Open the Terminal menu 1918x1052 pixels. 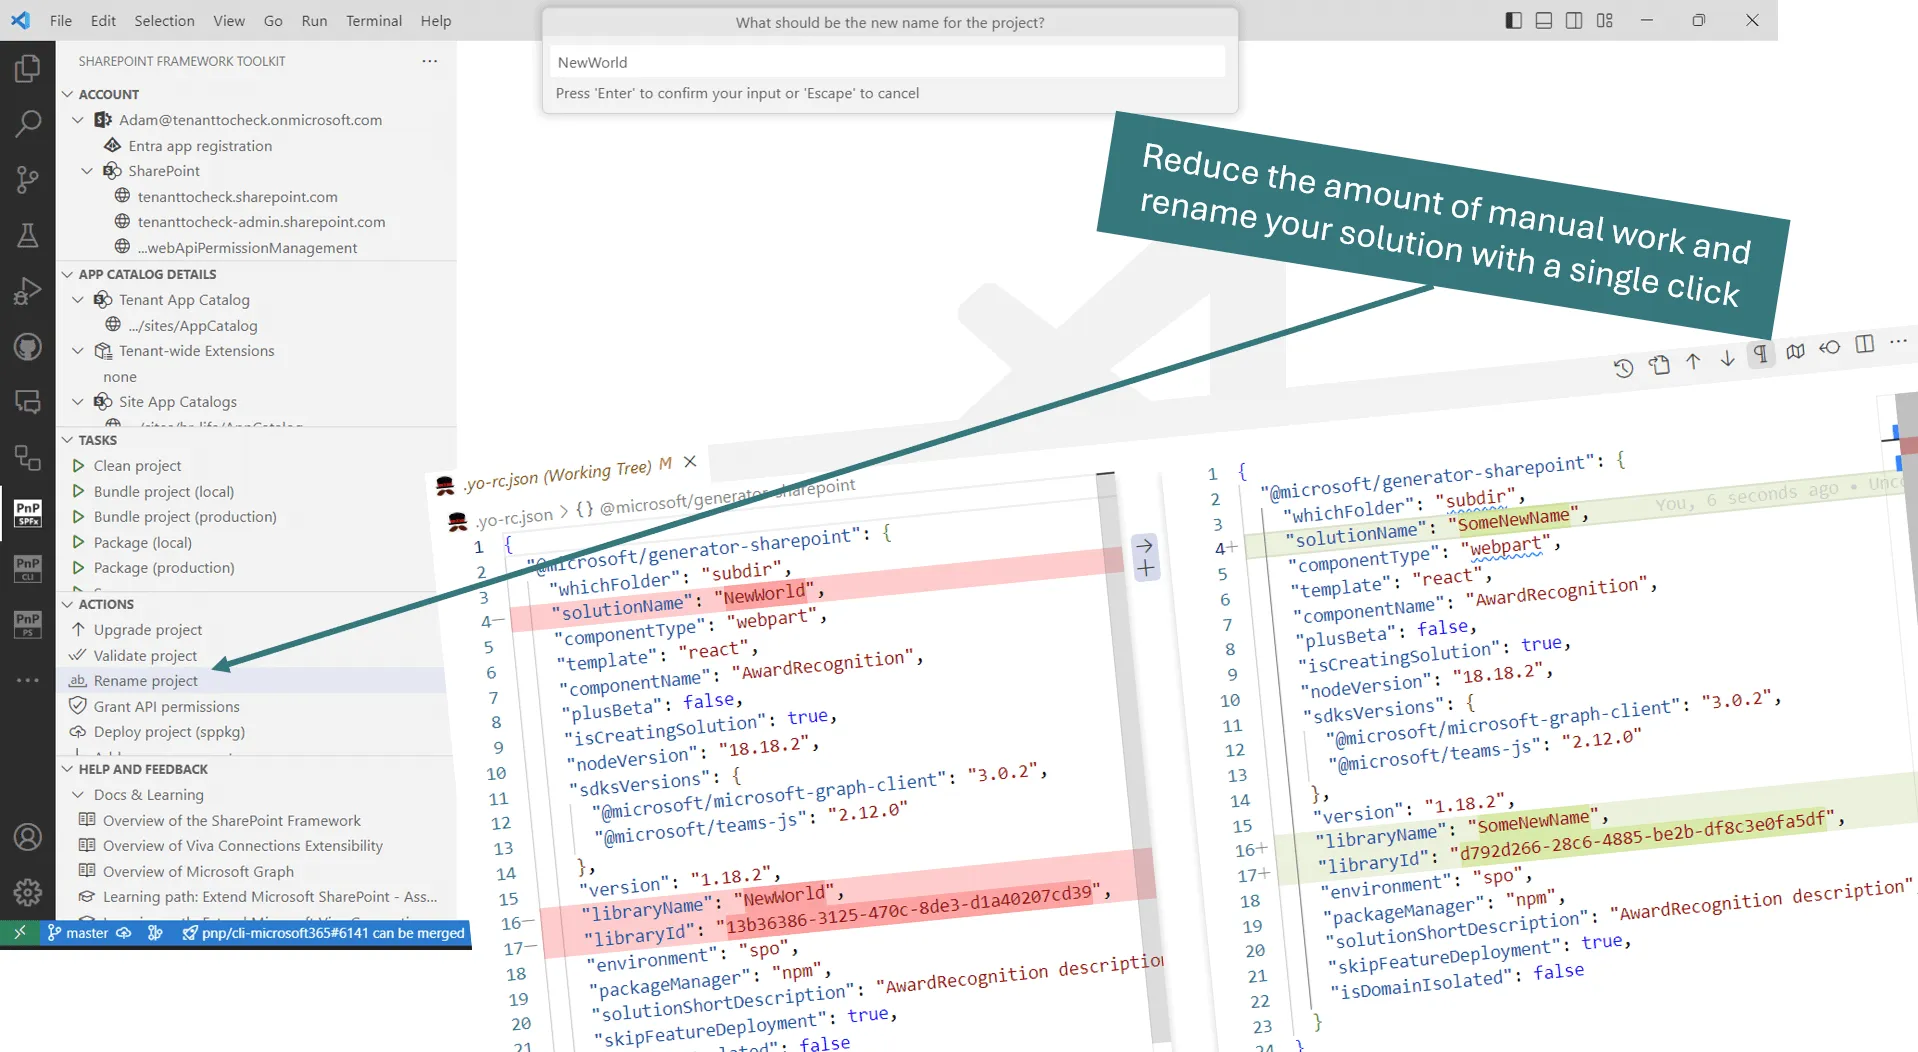point(373,20)
